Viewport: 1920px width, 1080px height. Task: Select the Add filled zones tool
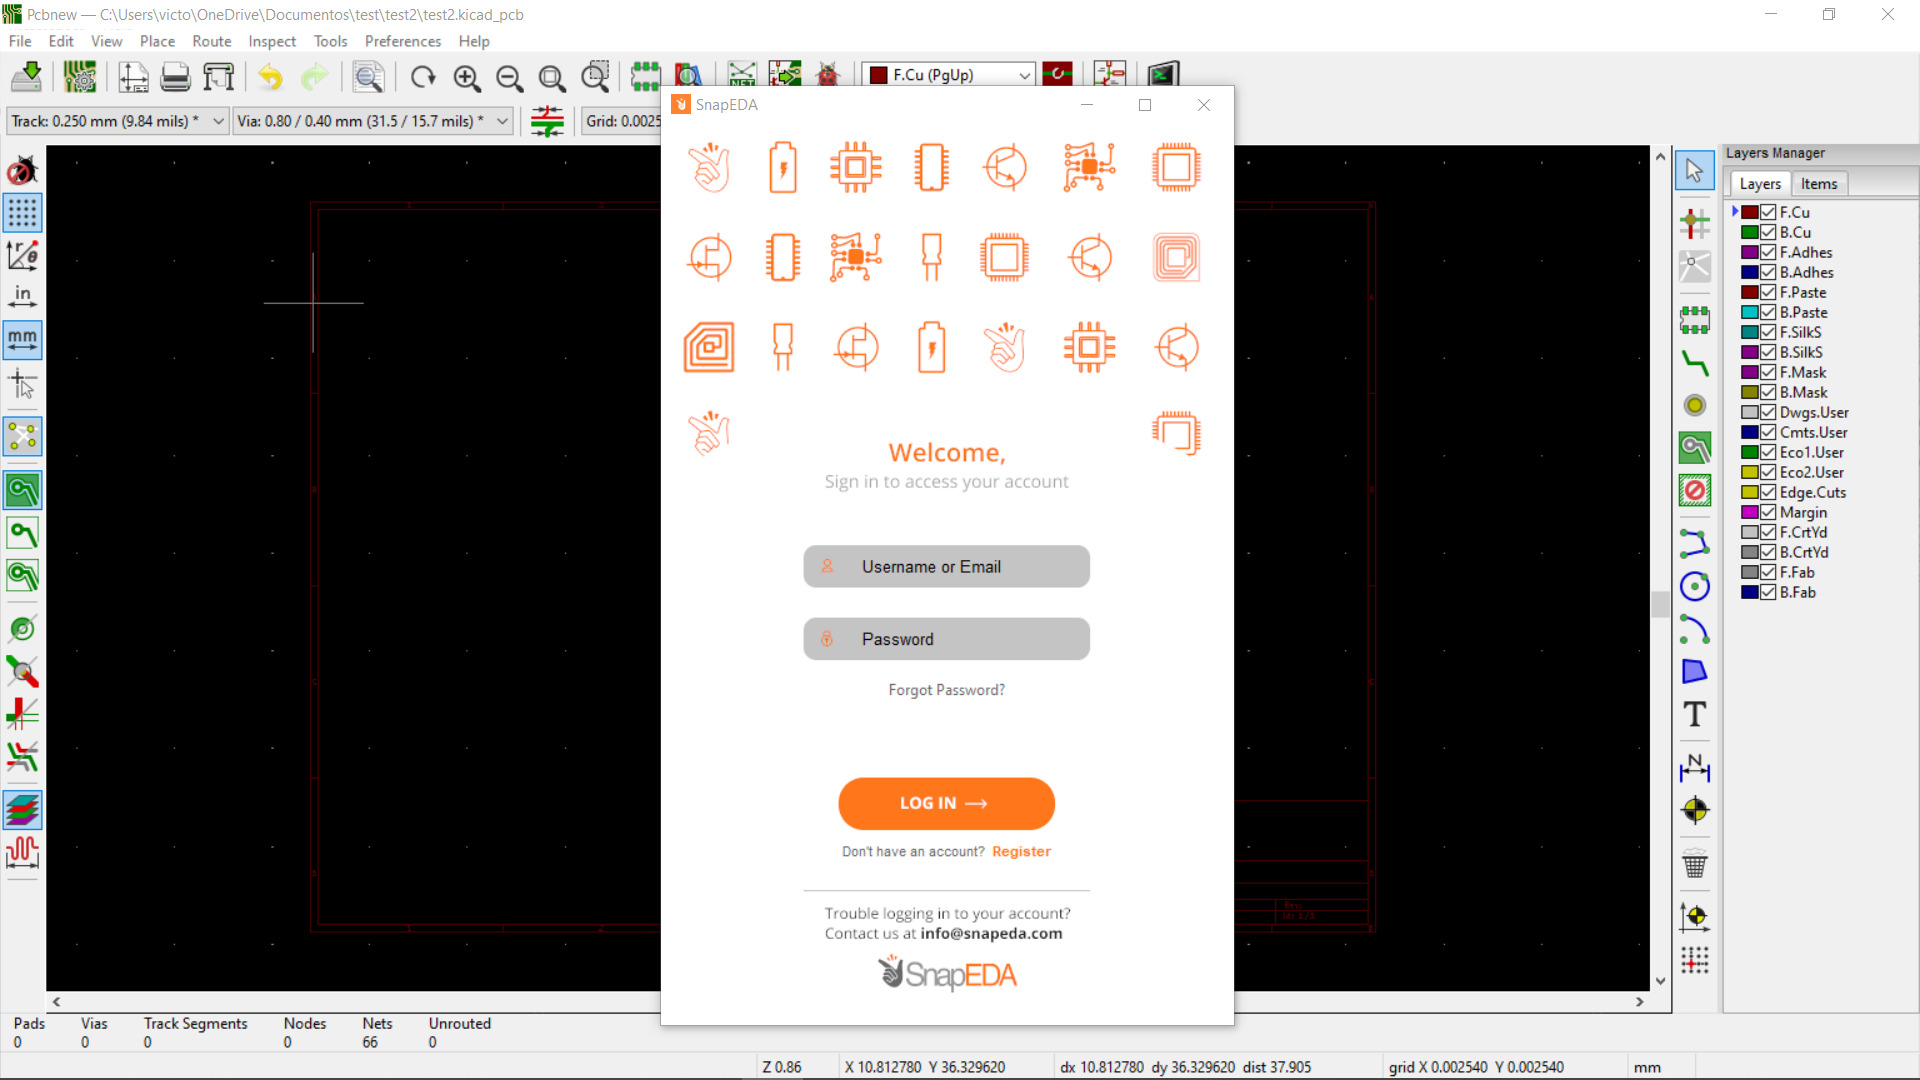coord(1695,448)
